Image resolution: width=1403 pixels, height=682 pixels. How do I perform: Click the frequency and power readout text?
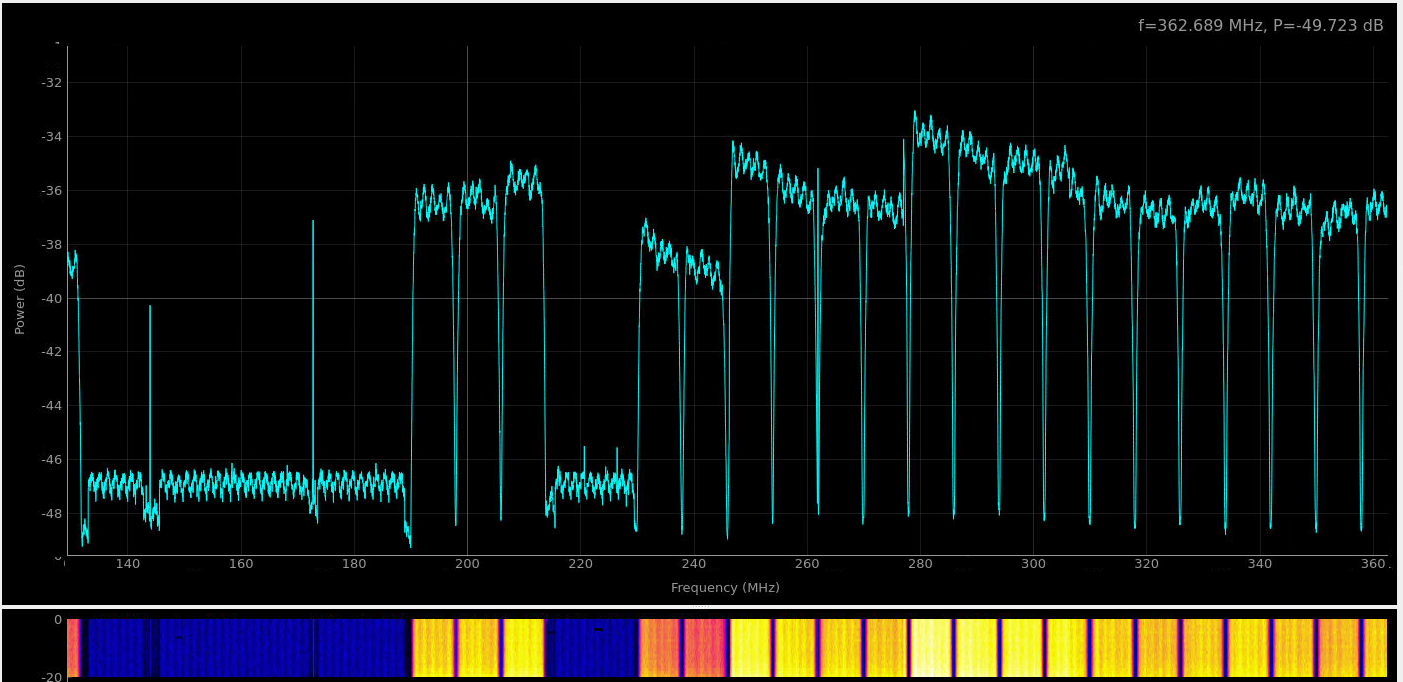tap(1260, 26)
